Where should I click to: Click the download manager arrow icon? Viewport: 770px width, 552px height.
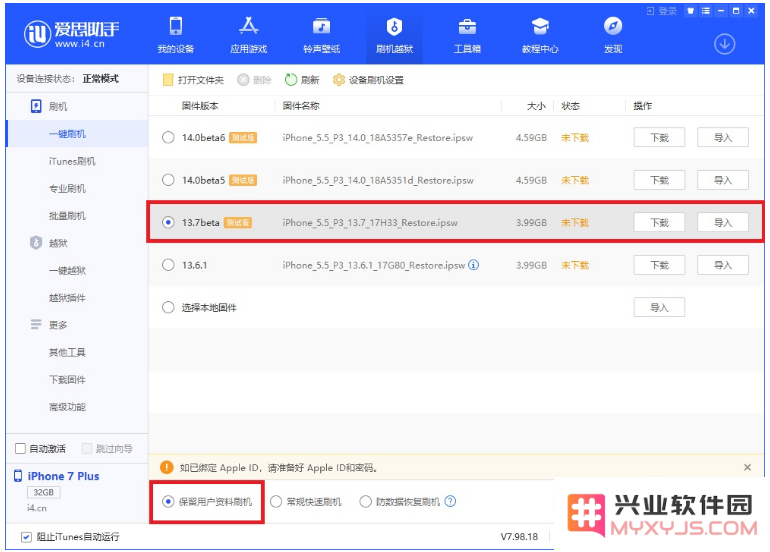pyautogui.click(x=724, y=44)
